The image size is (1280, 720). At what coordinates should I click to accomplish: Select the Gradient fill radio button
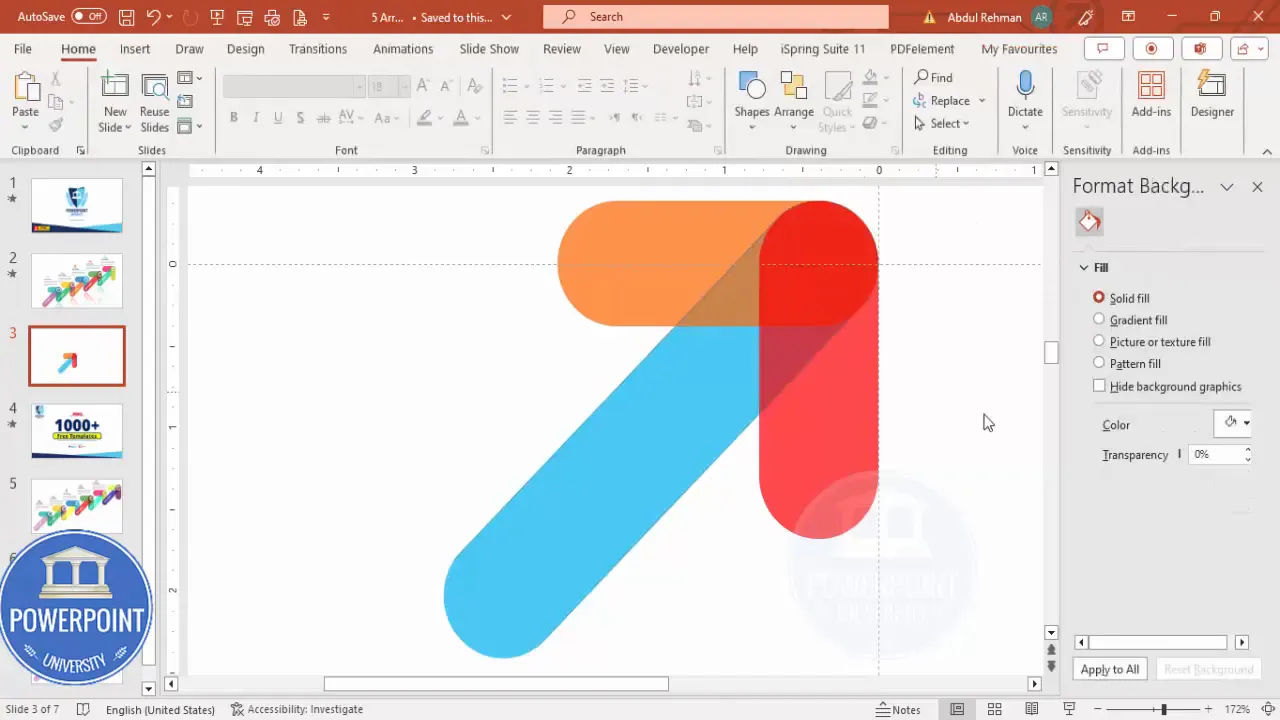[1099, 319]
